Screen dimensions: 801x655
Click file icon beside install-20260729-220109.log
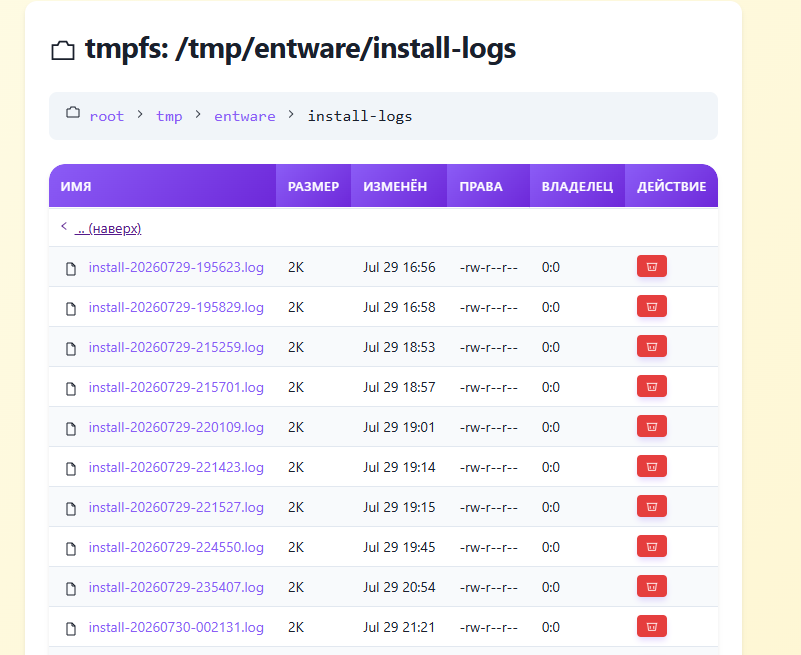coord(71,428)
